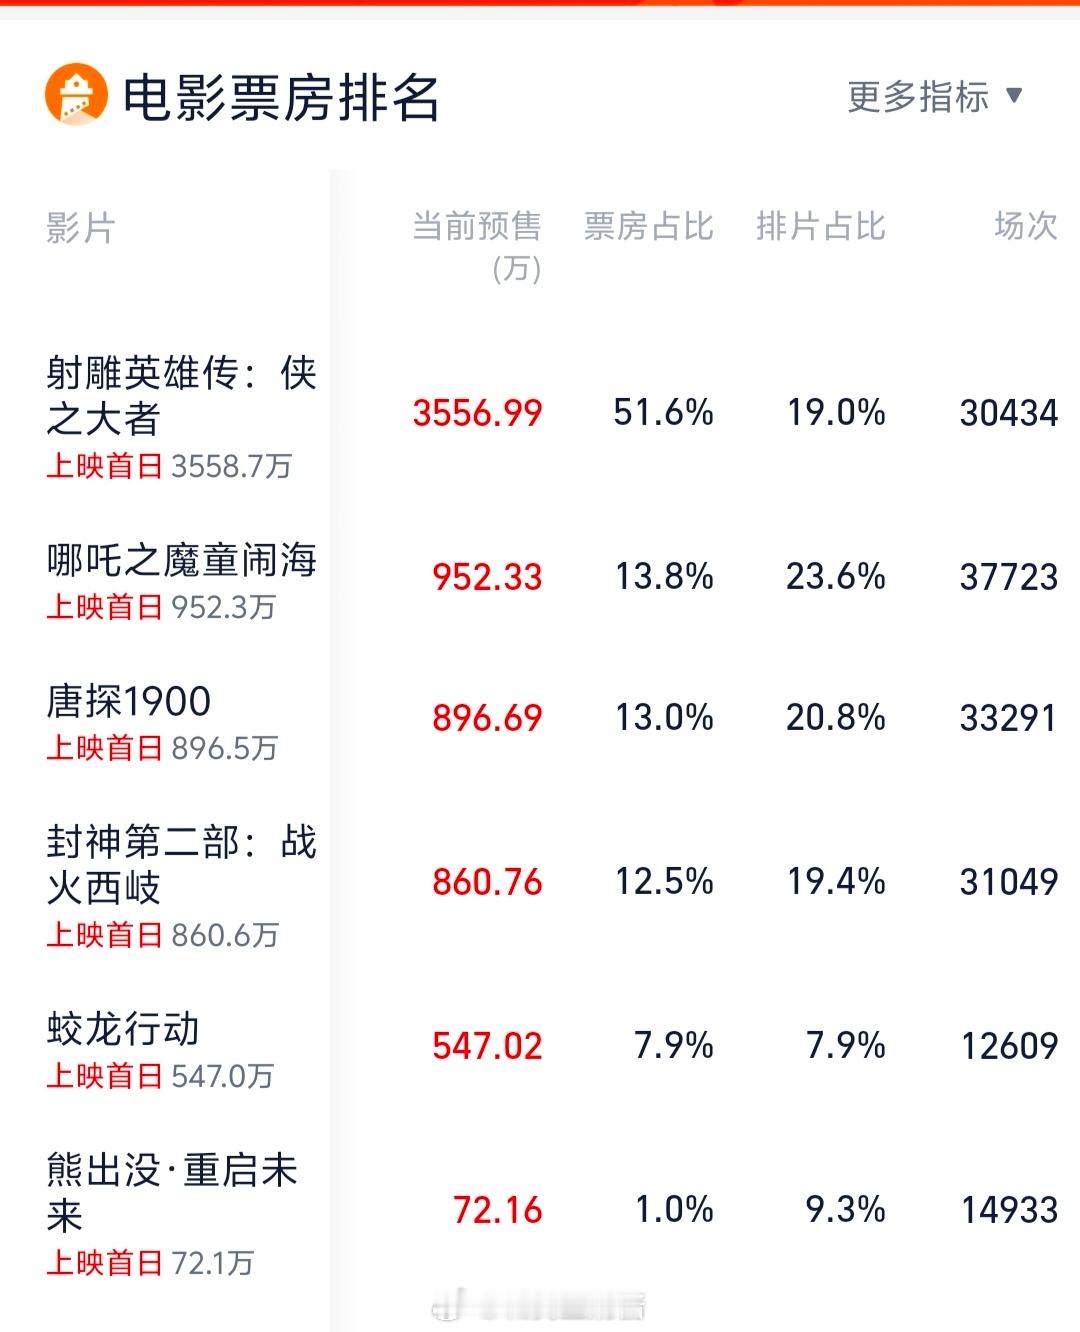Click the 952.33 presale figure
The height and width of the screenshot is (1332, 1080).
tap(487, 576)
